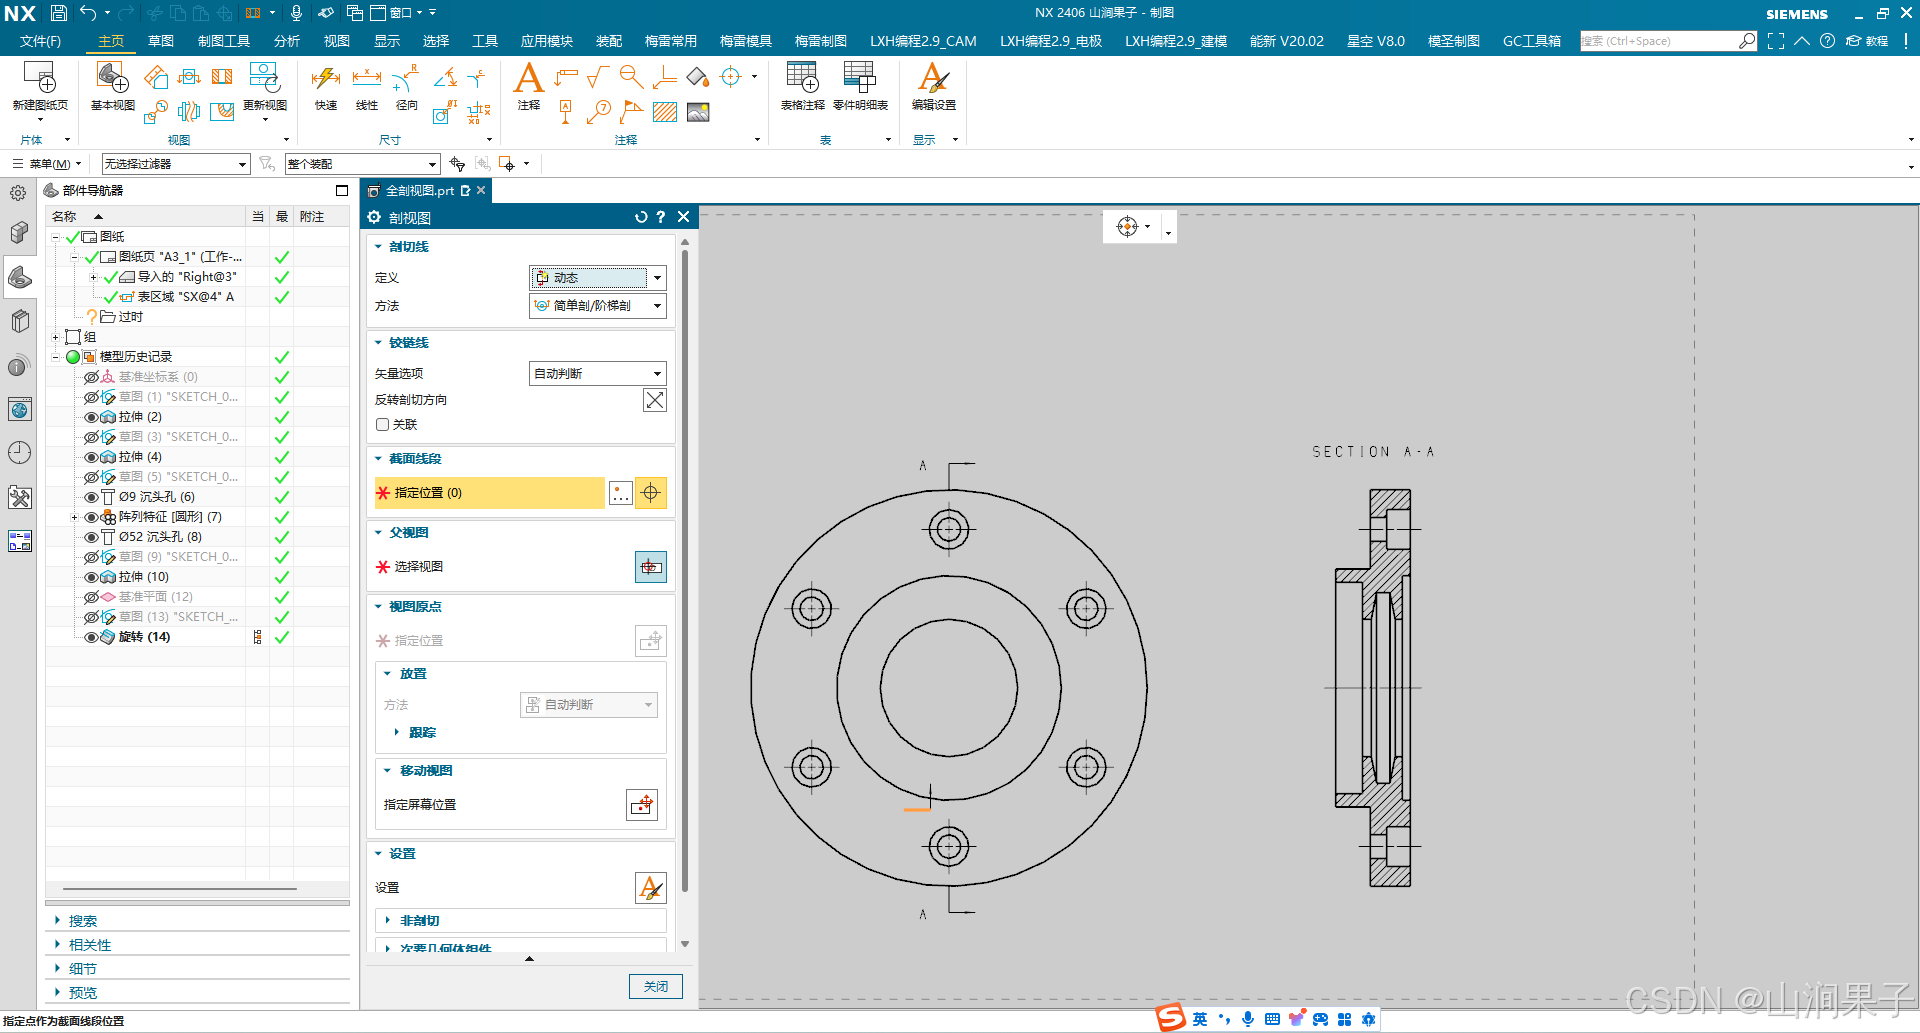Click the Update Views (更新视图) icon
The height and width of the screenshot is (1033, 1920).
pyautogui.click(x=265, y=78)
